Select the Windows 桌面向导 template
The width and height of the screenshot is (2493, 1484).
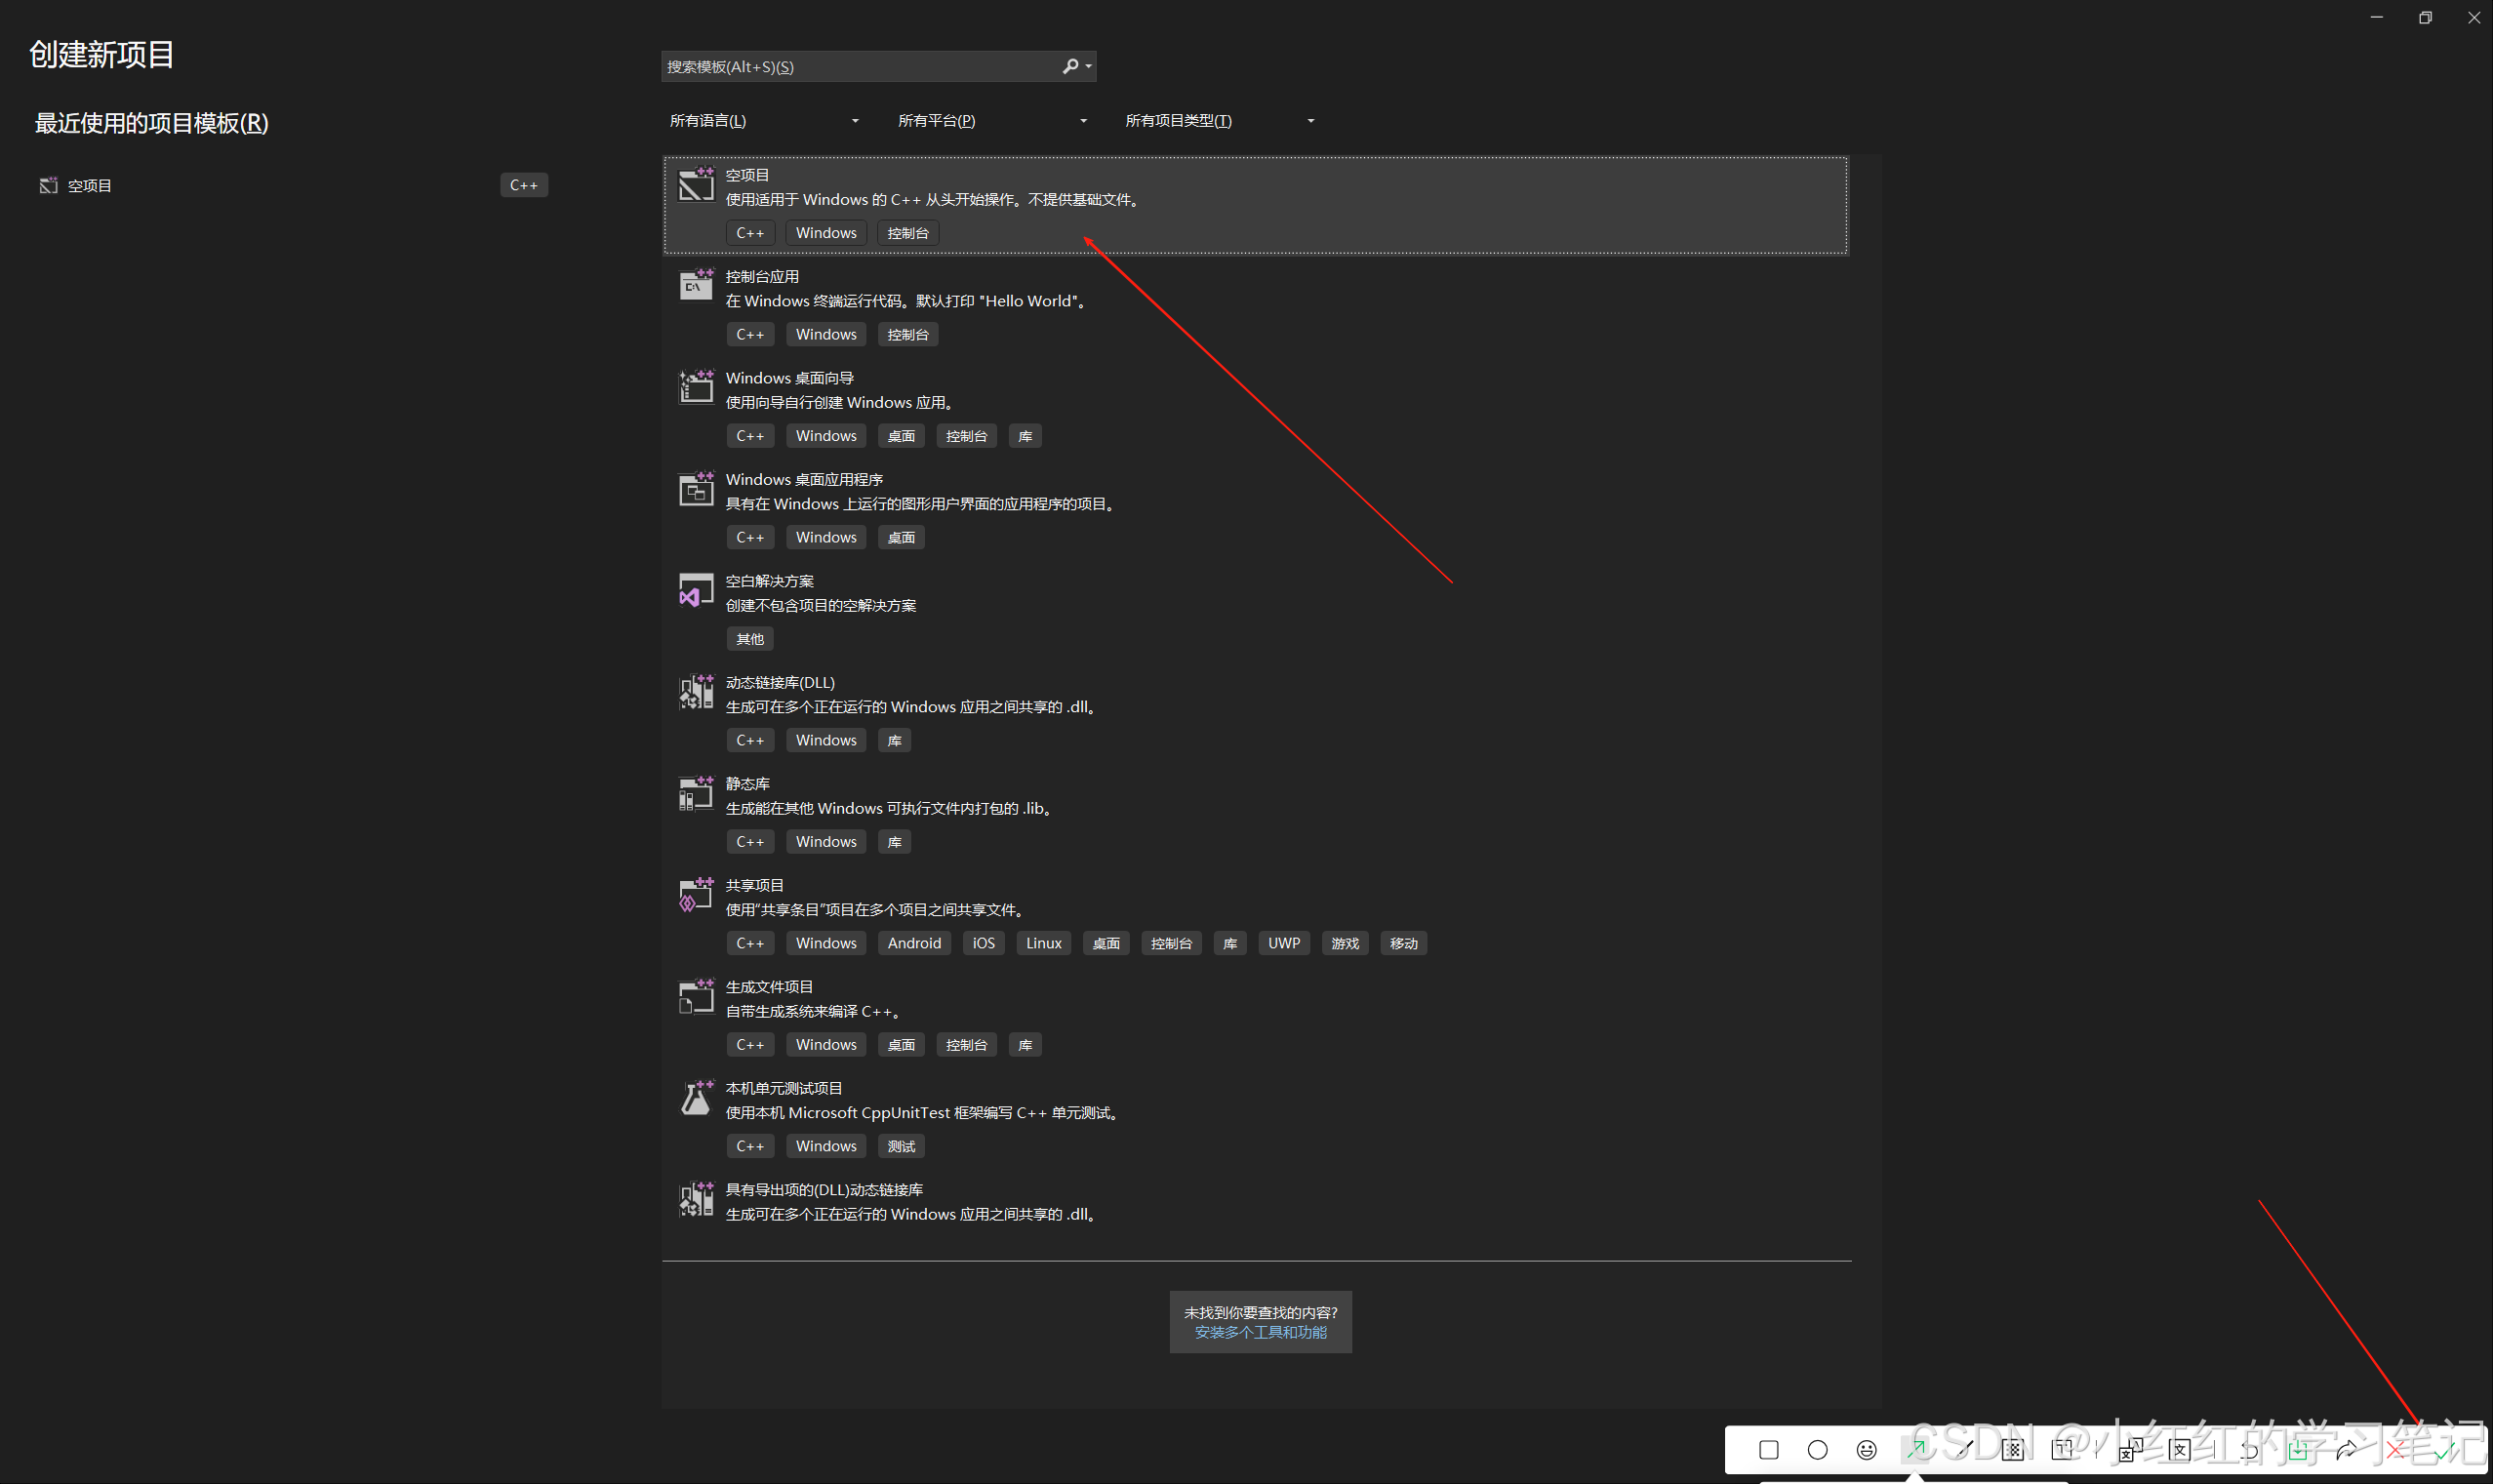tap(789, 378)
